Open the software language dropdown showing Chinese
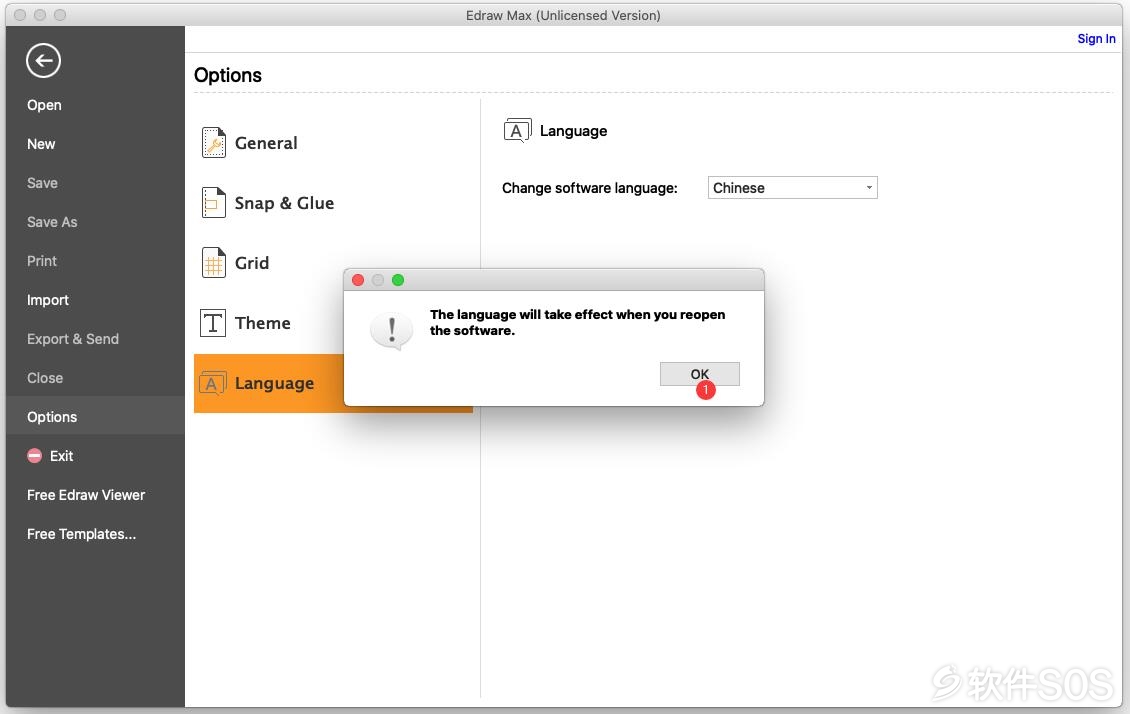Image resolution: width=1130 pixels, height=714 pixels. pos(792,187)
